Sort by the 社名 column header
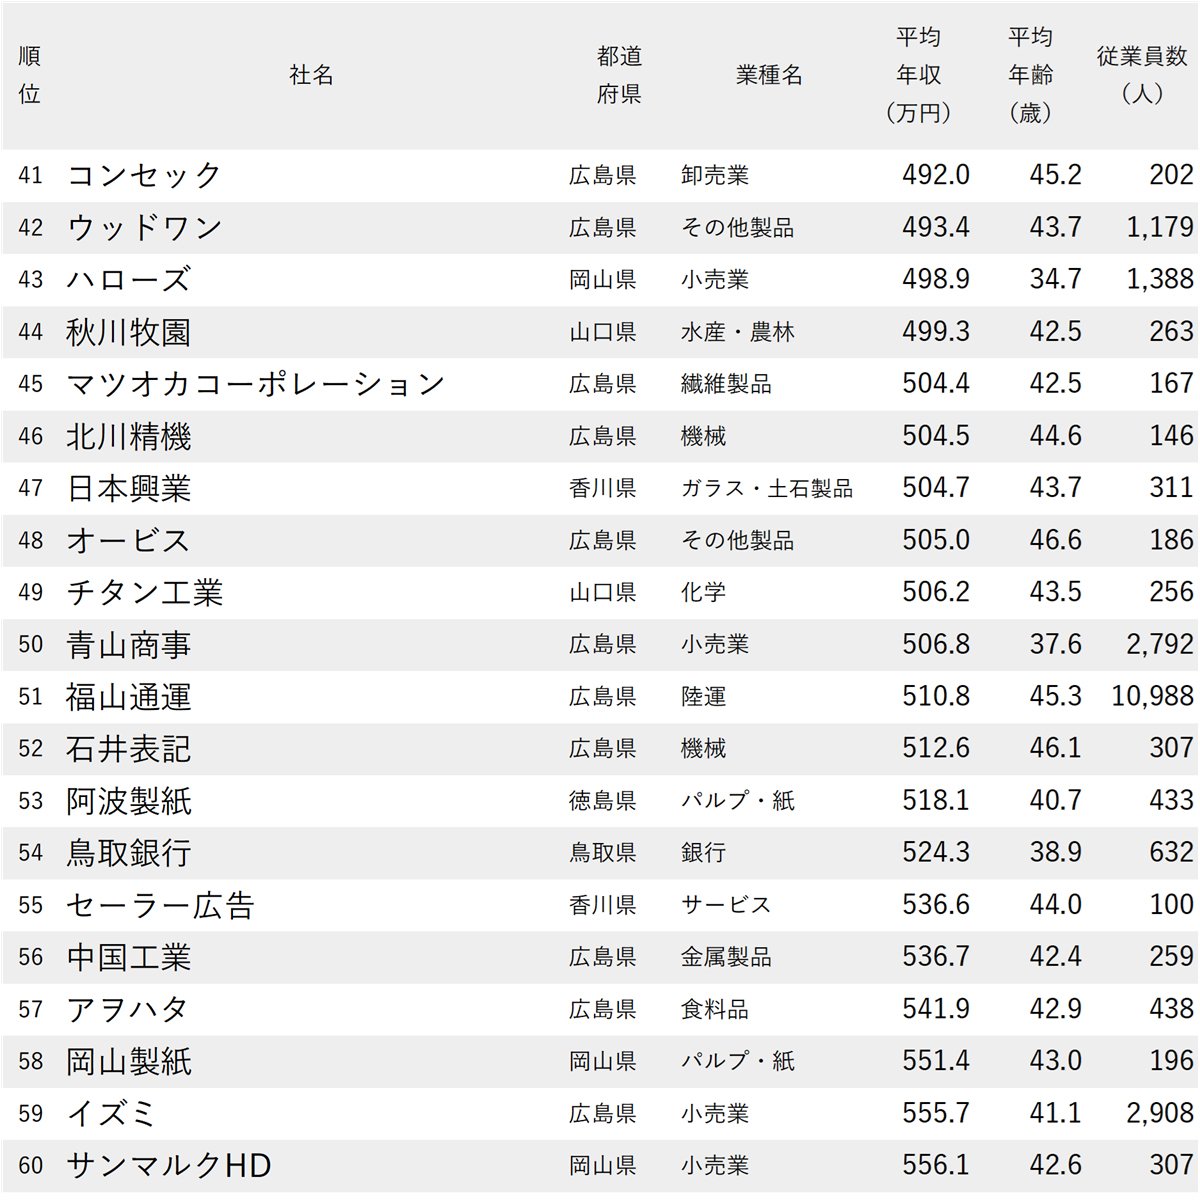The image size is (1200, 1203). (310, 73)
